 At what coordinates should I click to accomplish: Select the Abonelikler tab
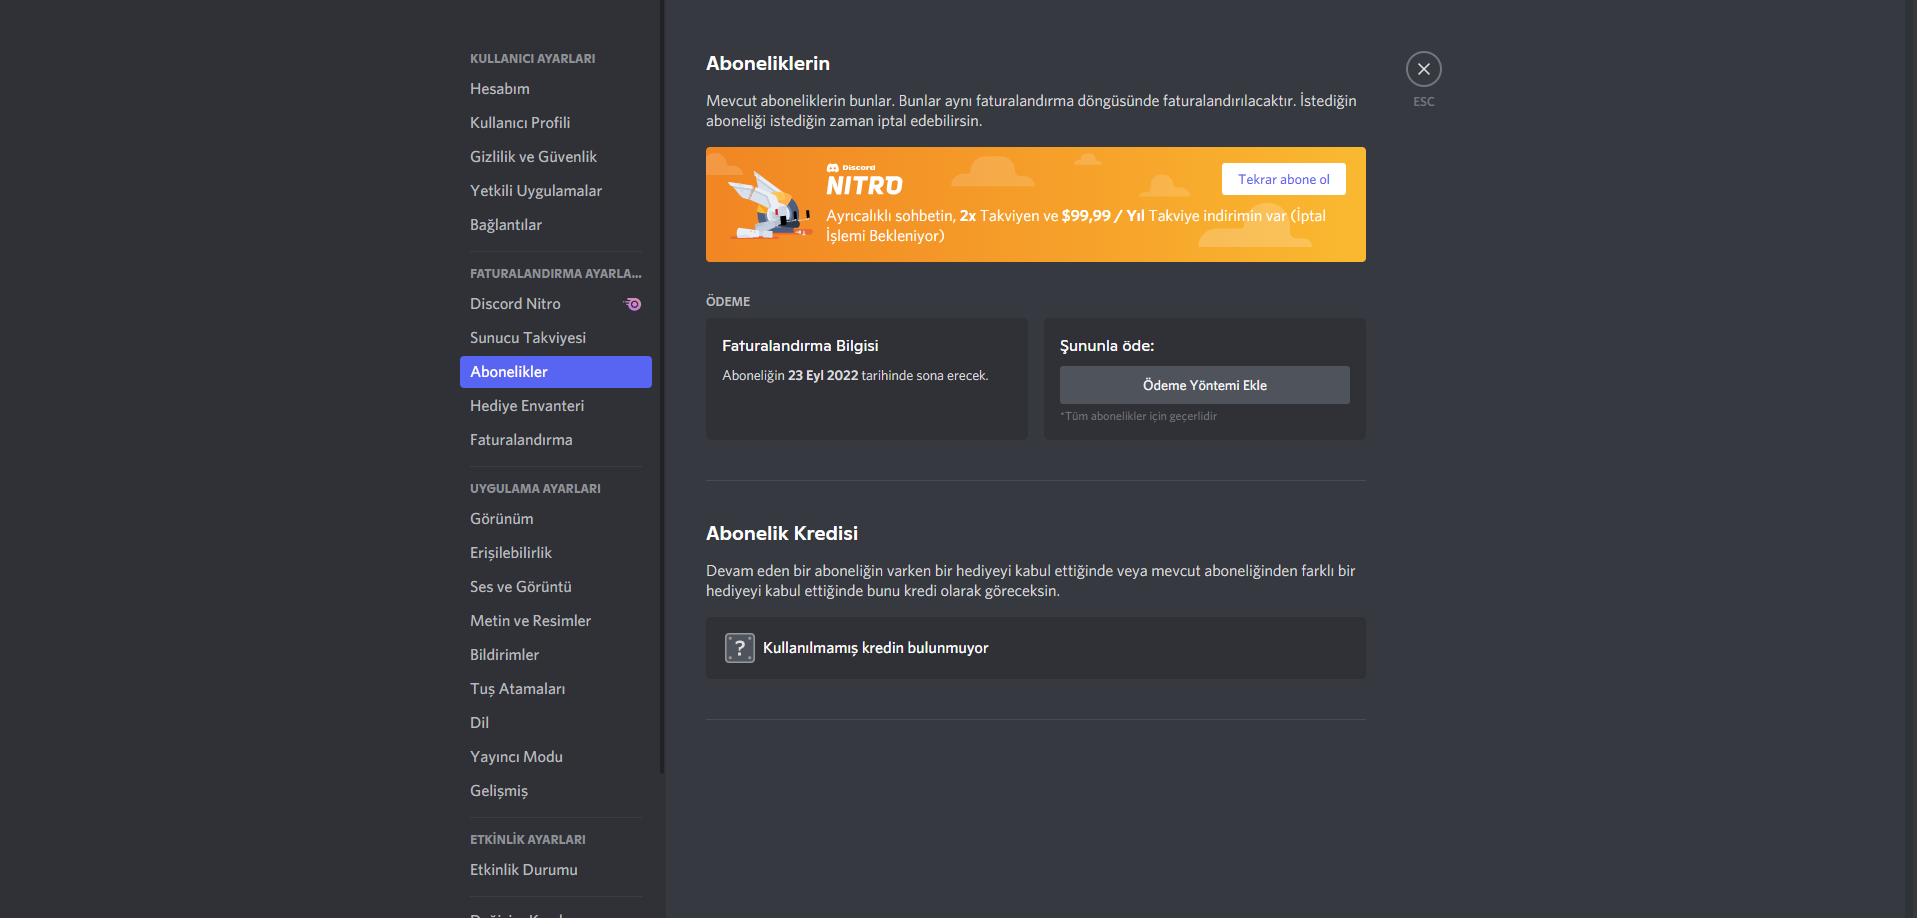point(555,372)
